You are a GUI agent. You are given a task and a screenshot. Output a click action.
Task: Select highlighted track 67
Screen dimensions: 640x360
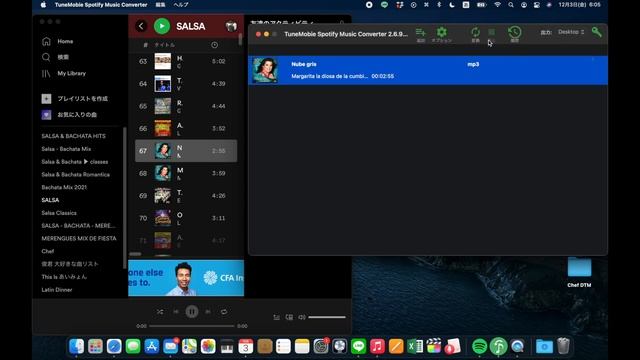pyautogui.click(x=186, y=151)
